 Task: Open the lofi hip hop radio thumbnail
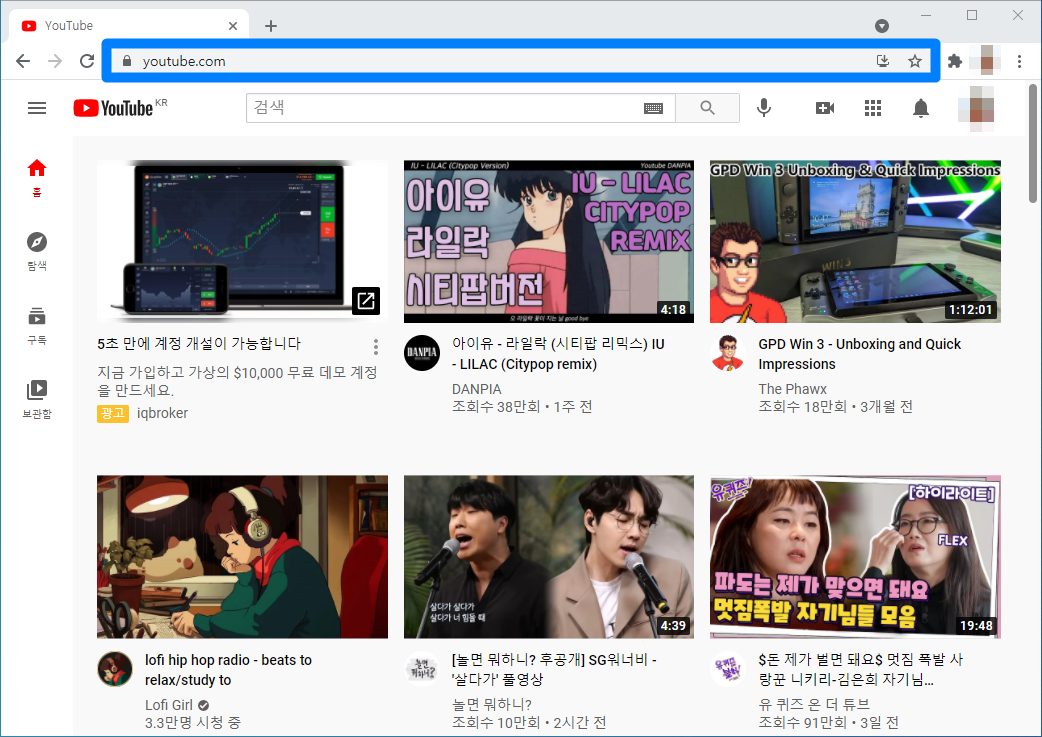pyautogui.click(x=242, y=557)
